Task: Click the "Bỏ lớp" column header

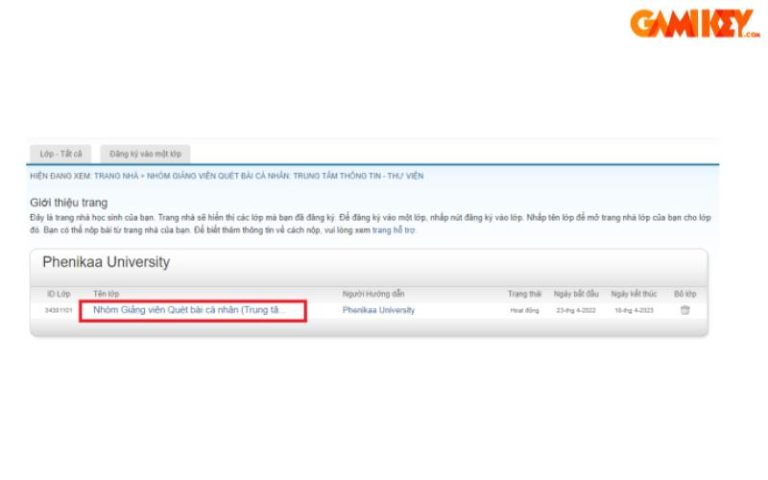Action: pyautogui.click(x=685, y=294)
